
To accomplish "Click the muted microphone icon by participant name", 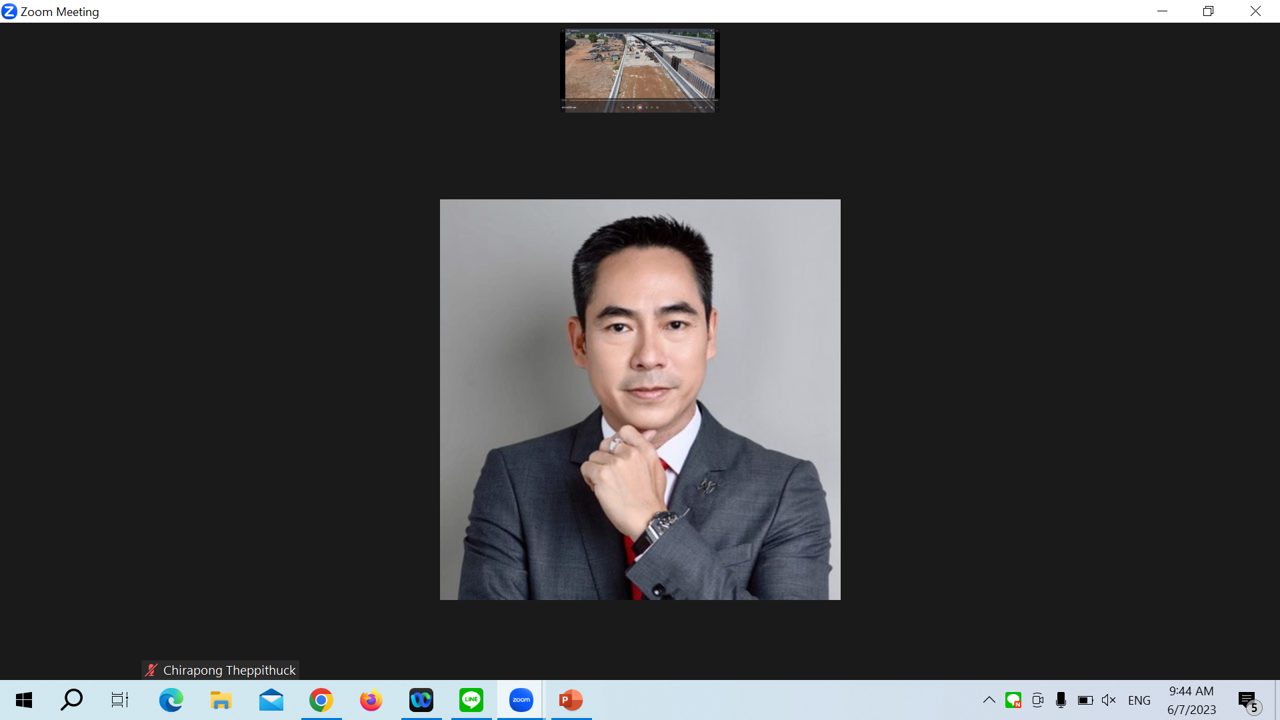I will [151, 670].
